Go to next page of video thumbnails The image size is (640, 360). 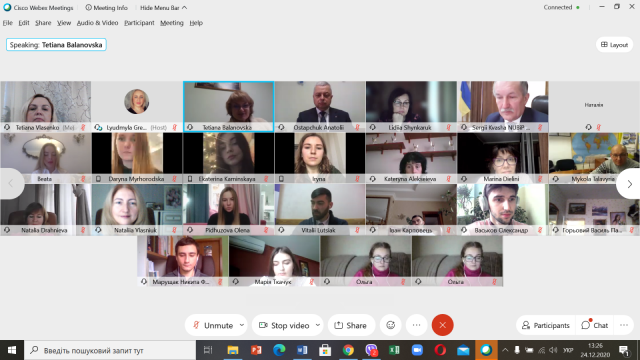coord(629,184)
